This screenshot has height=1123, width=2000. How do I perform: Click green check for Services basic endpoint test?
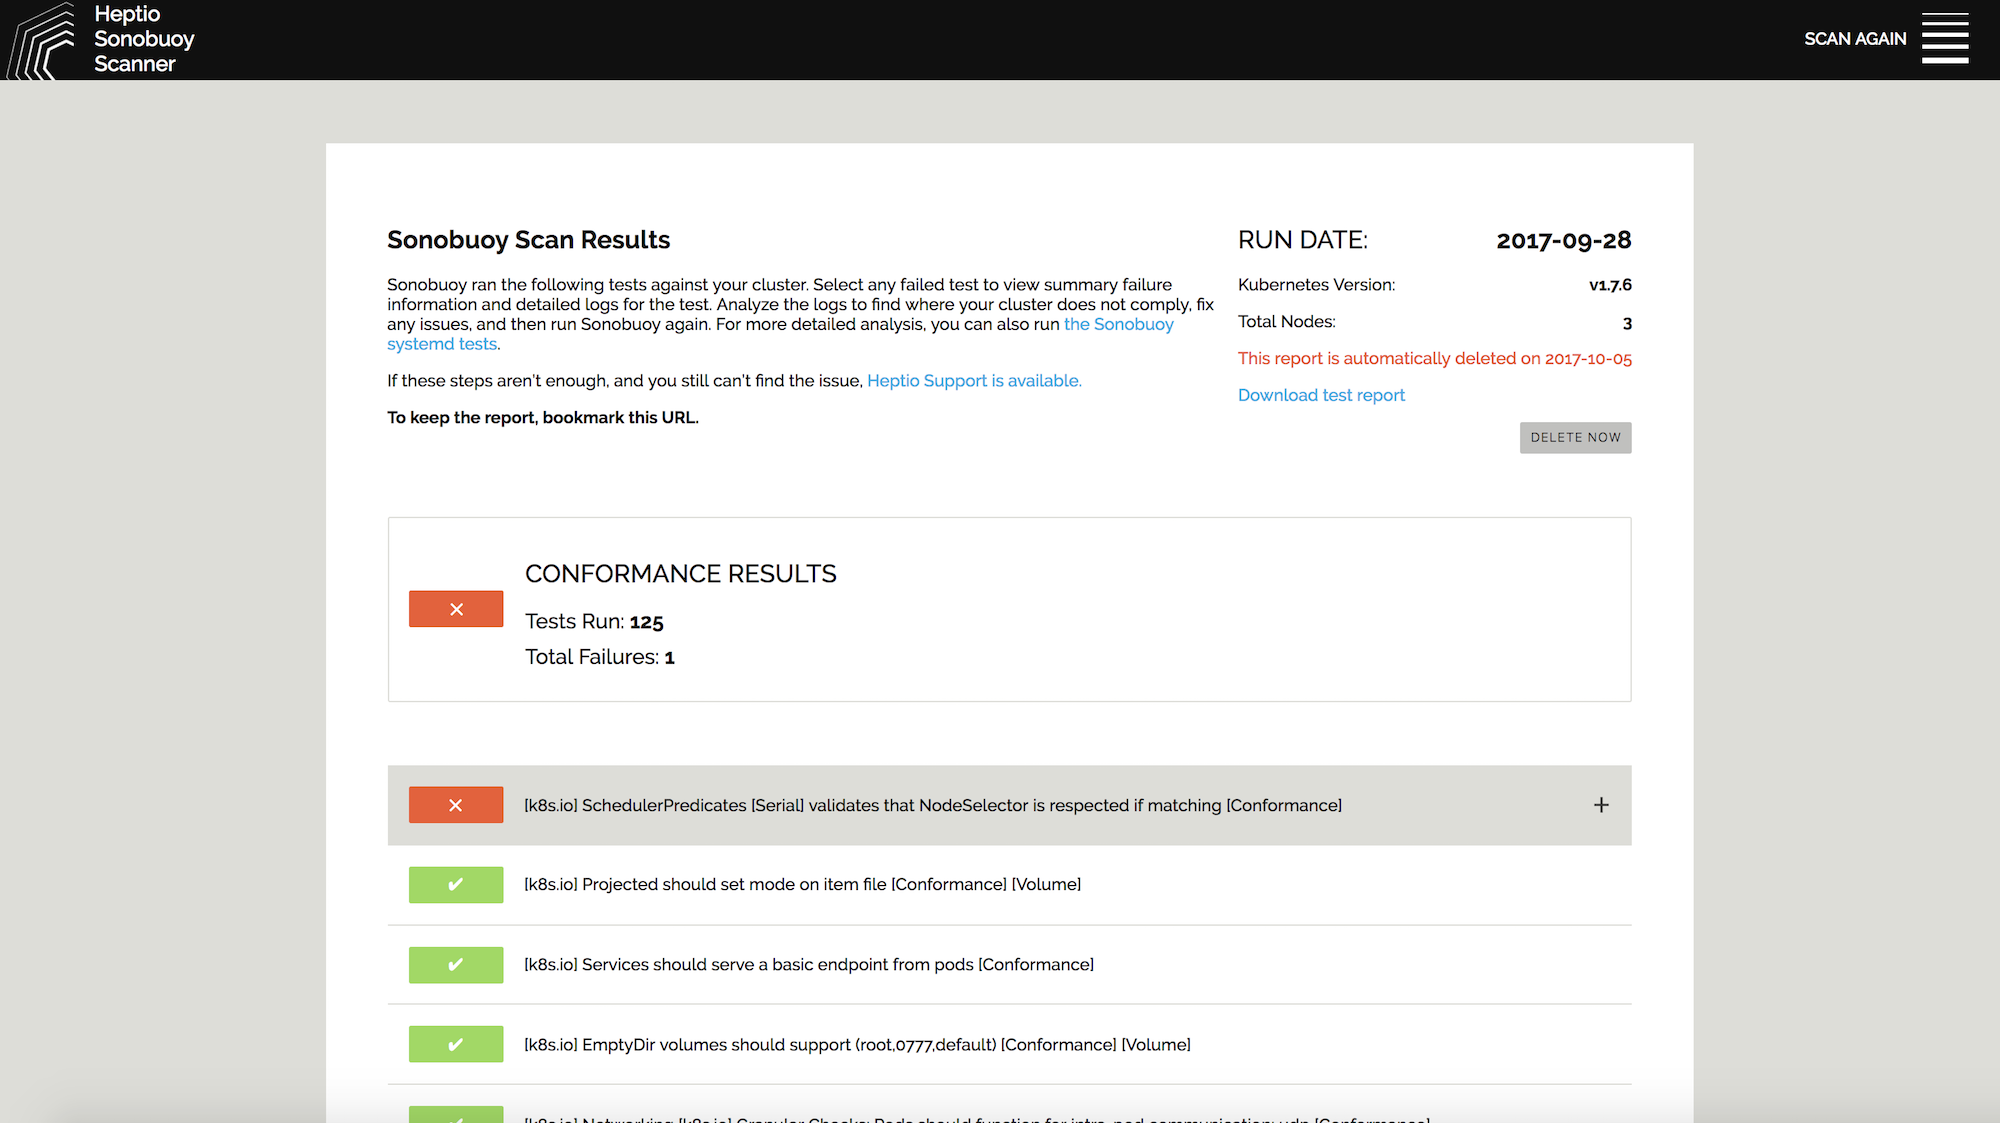(455, 965)
